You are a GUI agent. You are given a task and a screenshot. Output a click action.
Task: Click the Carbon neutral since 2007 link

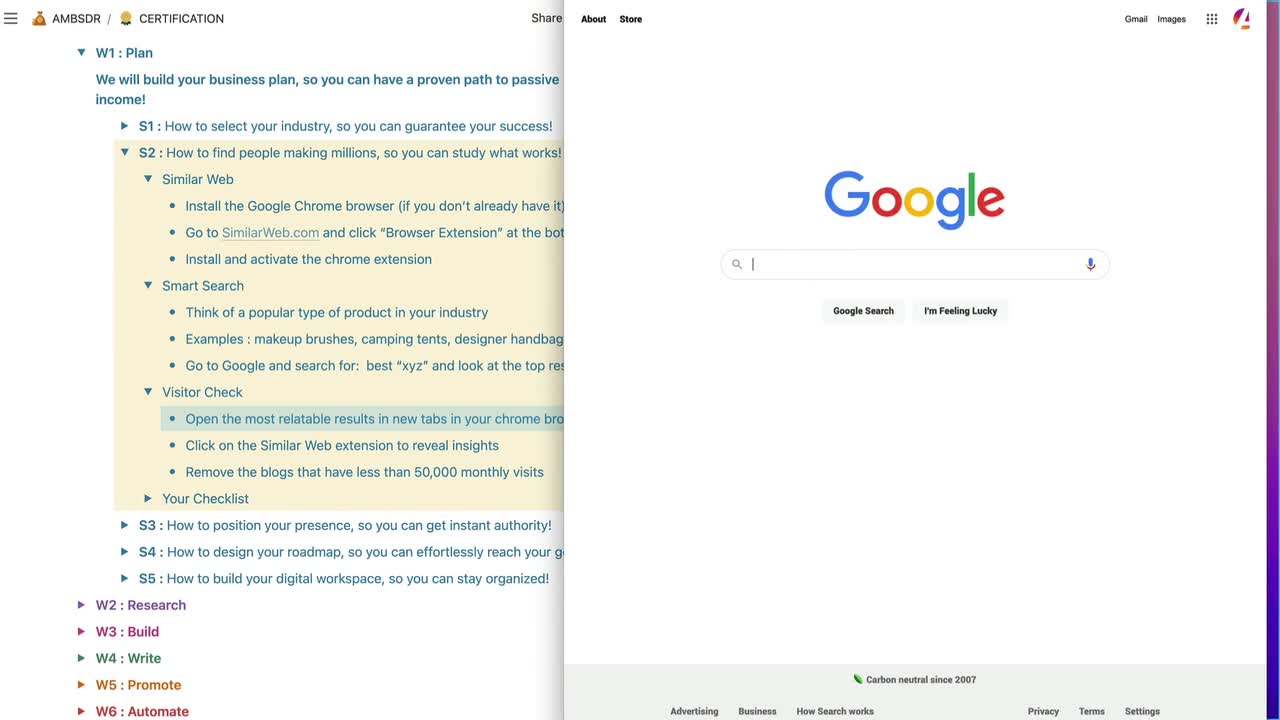tap(921, 679)
